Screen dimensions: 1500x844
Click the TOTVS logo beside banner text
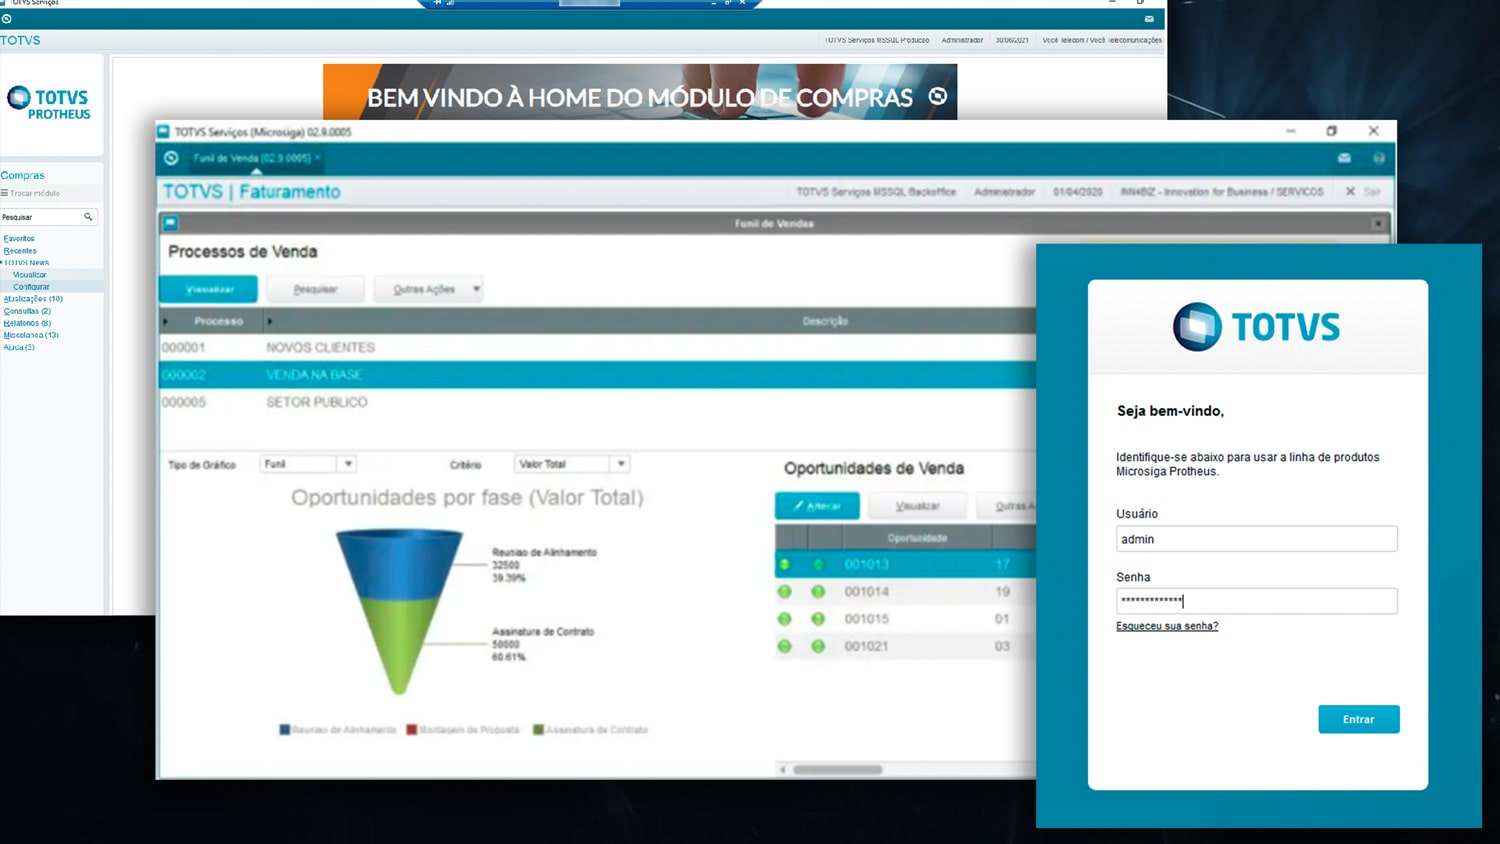point(937,96)
